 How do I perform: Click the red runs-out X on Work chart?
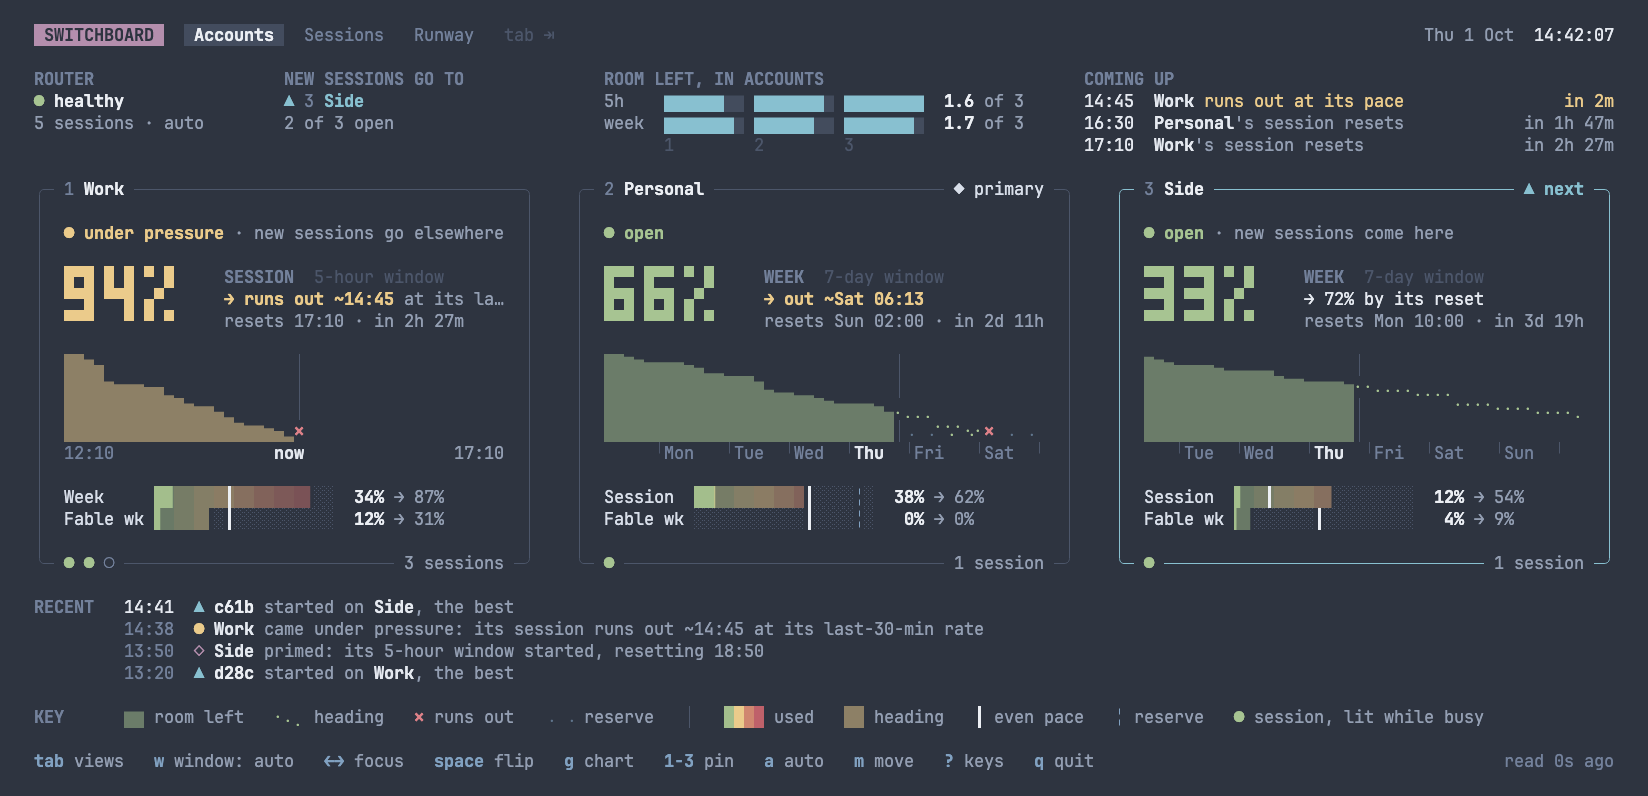[x=299, y=431]
